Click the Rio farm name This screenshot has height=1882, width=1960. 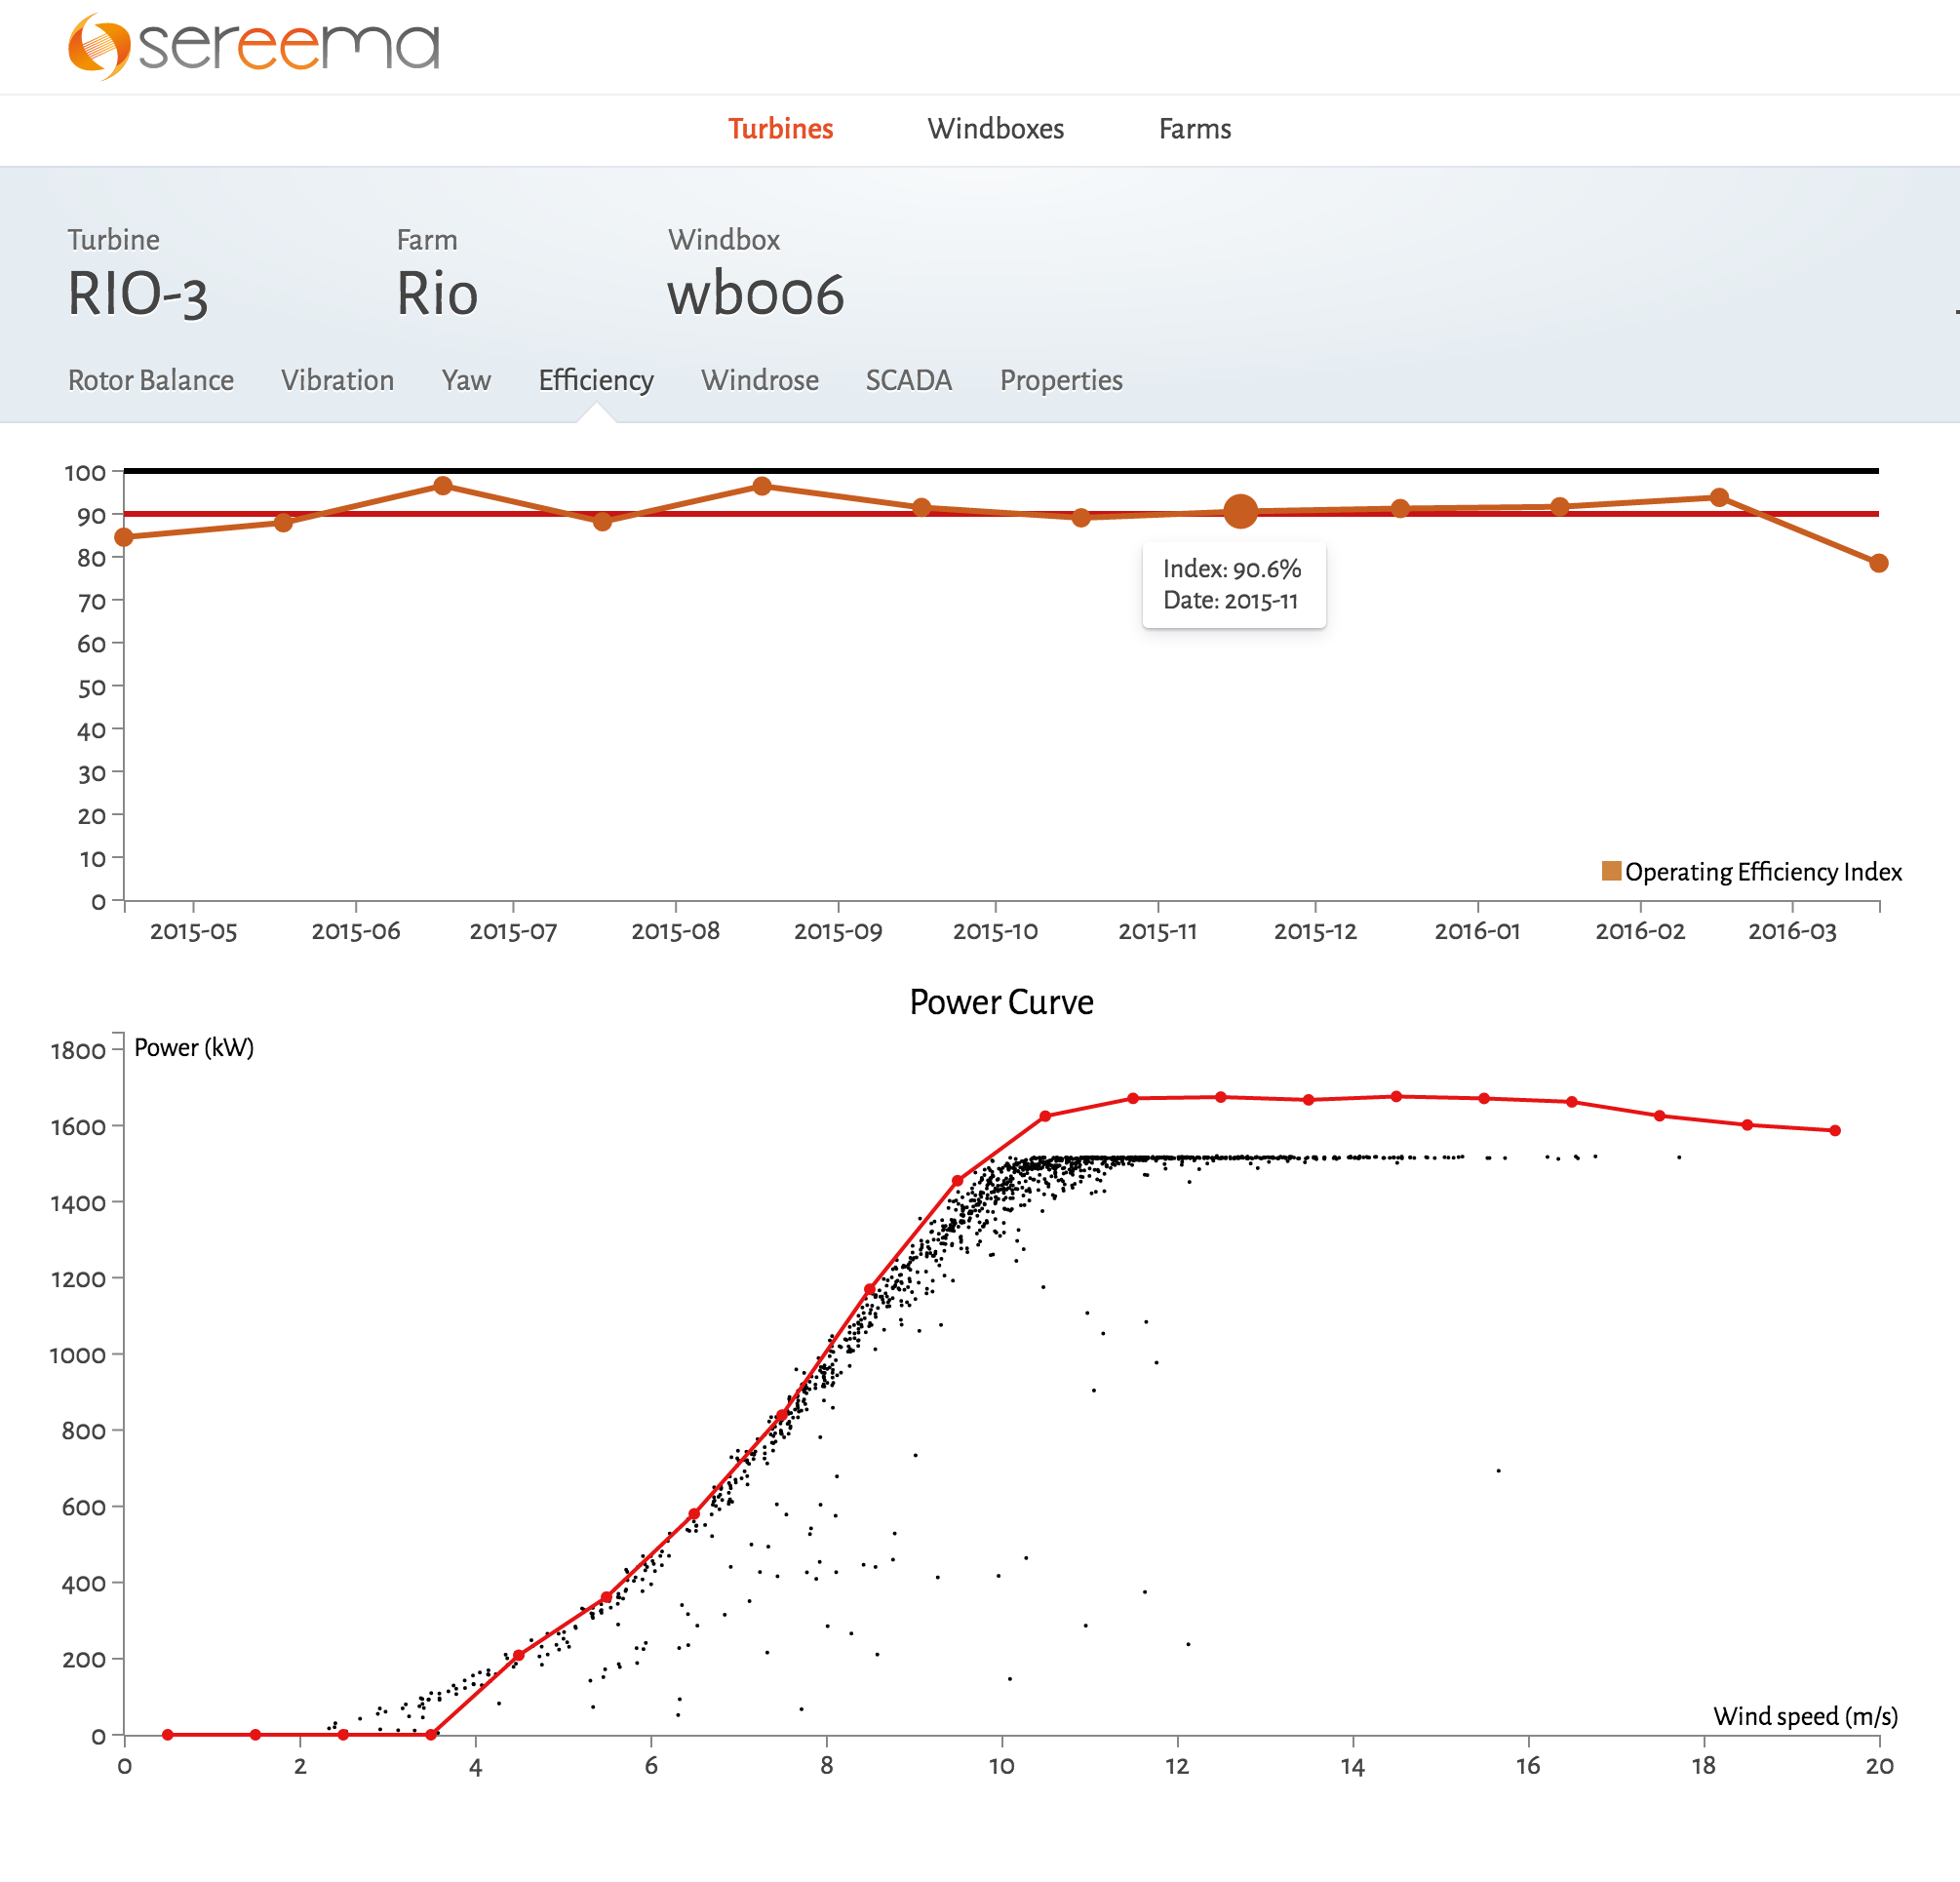click(x=437, y=294)
